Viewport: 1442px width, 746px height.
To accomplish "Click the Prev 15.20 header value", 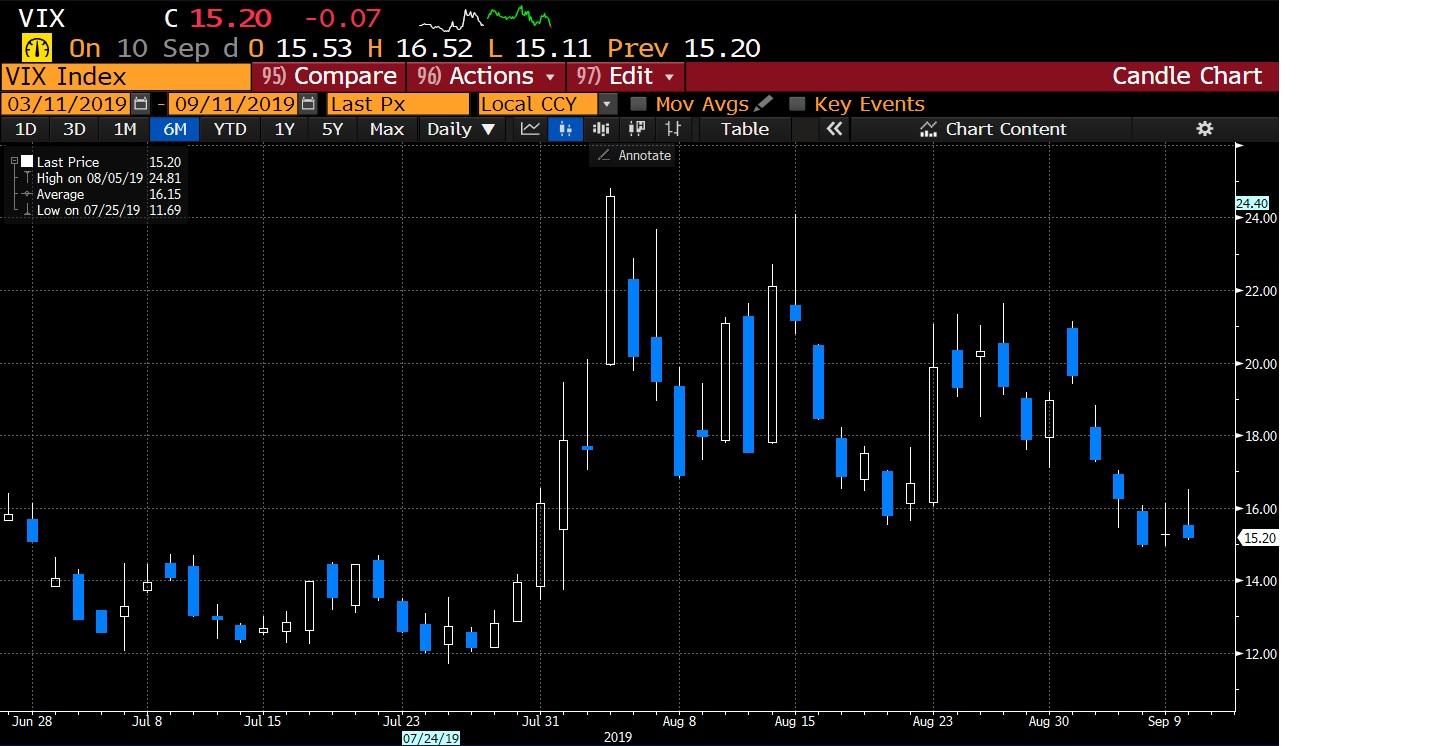I will (x=684, y=48).
